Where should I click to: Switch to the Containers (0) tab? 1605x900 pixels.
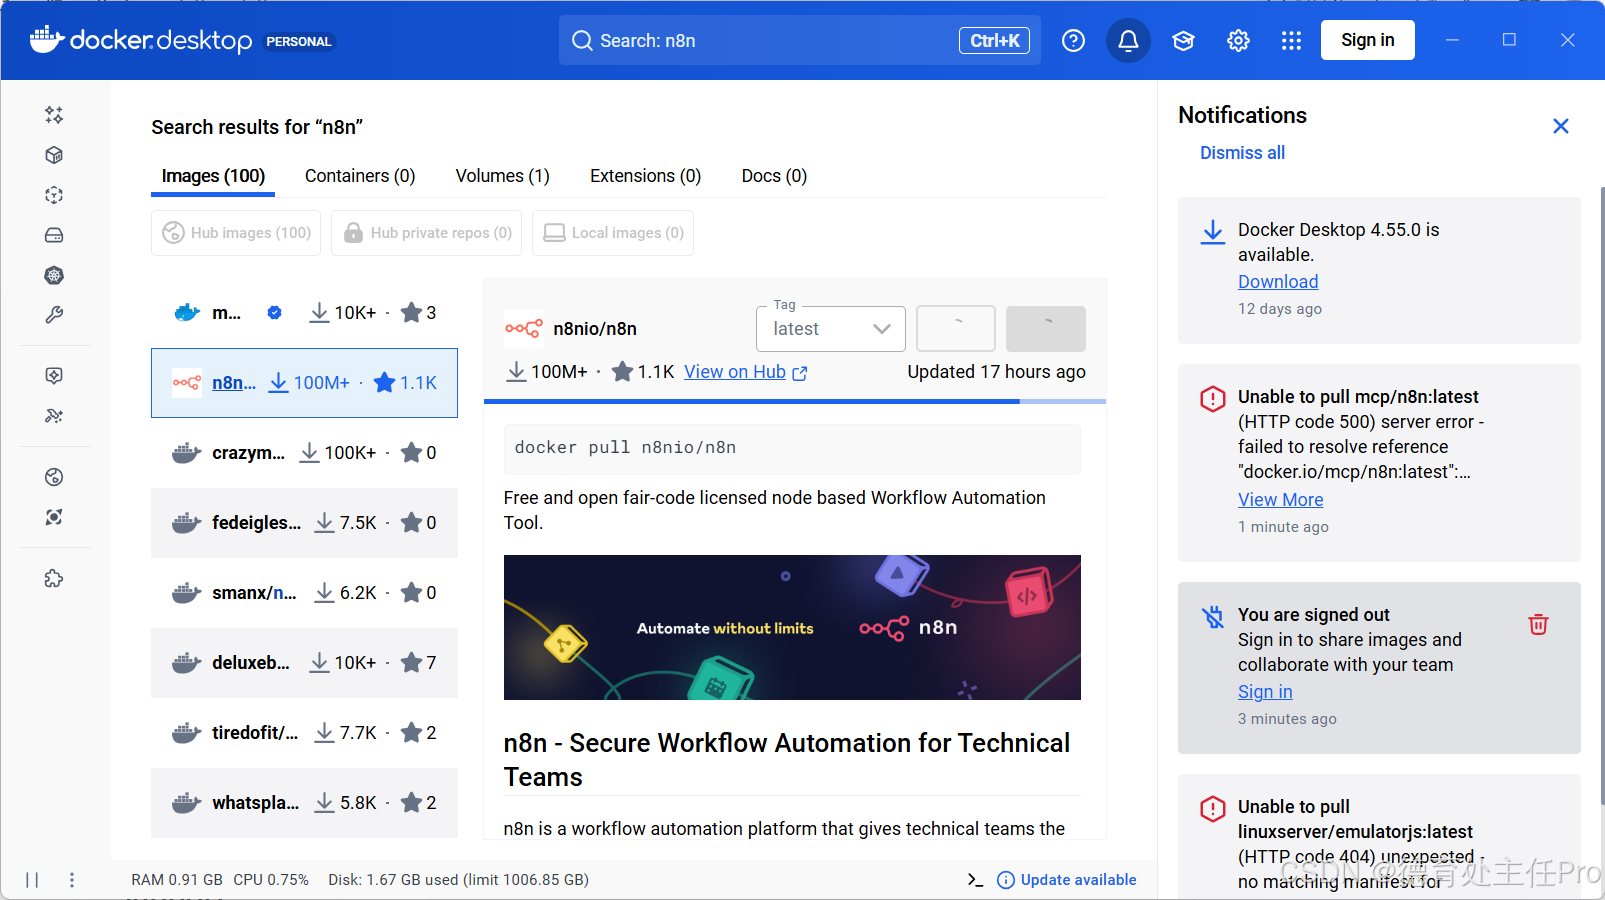(360, 176)
